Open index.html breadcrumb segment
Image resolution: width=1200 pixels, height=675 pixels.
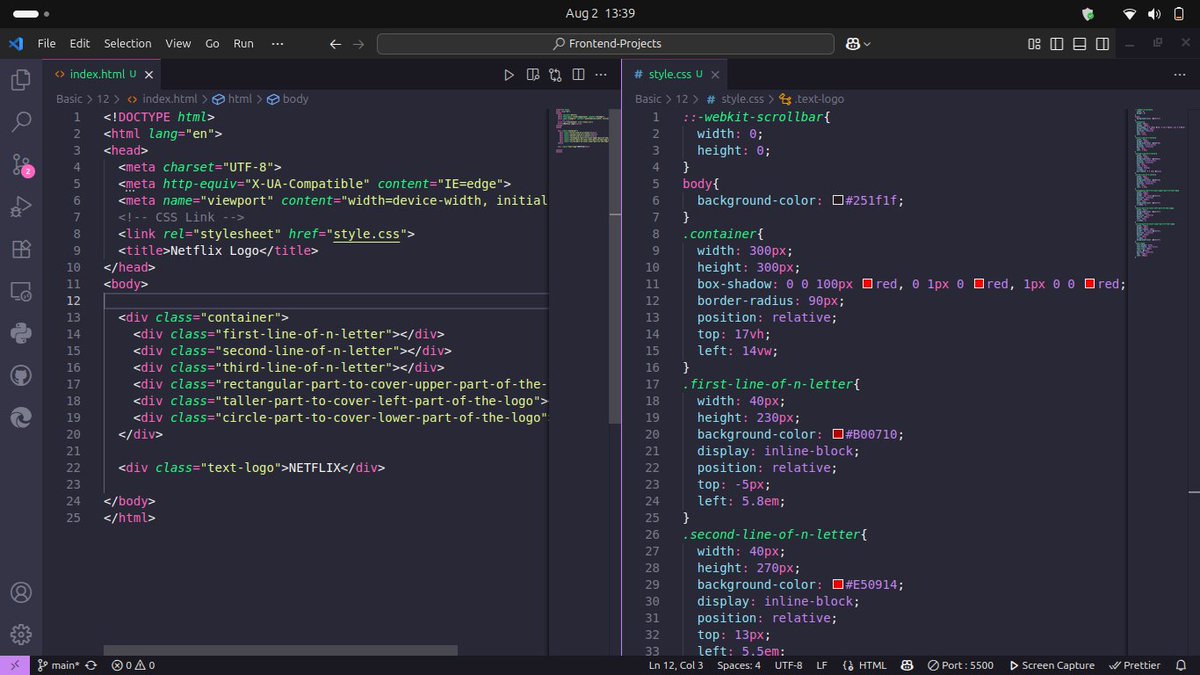pos(162,99)
